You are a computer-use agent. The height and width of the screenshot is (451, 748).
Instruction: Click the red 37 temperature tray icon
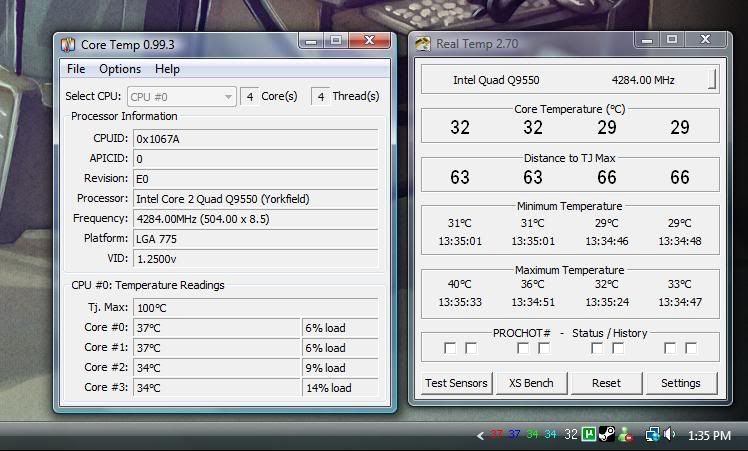[x=497, y=435]
